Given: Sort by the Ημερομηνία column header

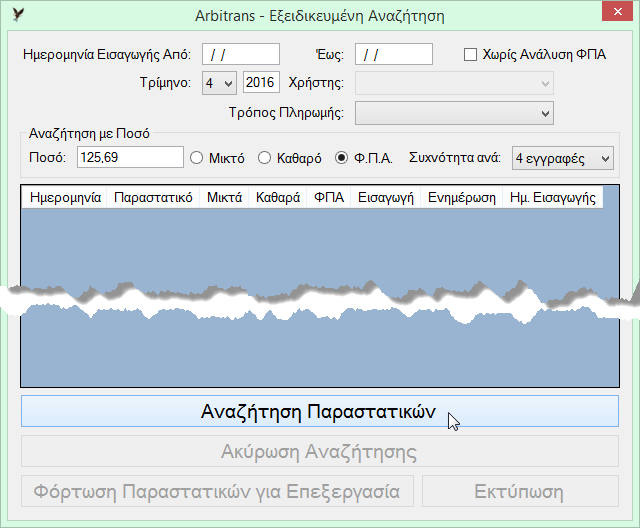Looking at the screenshot, I should tap(65, 197).
